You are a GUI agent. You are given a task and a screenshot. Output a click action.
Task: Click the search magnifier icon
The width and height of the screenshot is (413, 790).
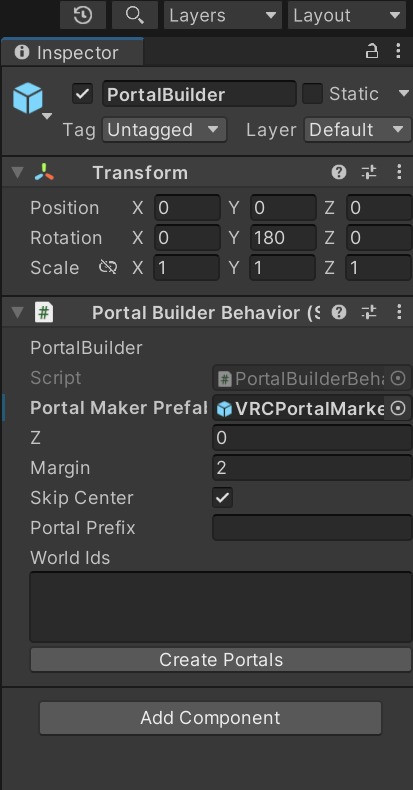[x=134, y=15]
